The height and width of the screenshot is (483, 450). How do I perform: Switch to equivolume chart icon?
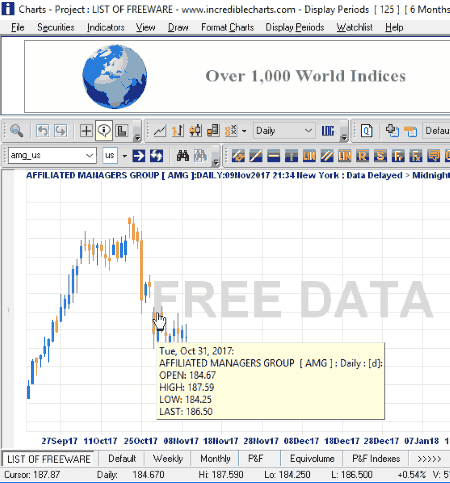pyautogui.click(x=213, y=131)
